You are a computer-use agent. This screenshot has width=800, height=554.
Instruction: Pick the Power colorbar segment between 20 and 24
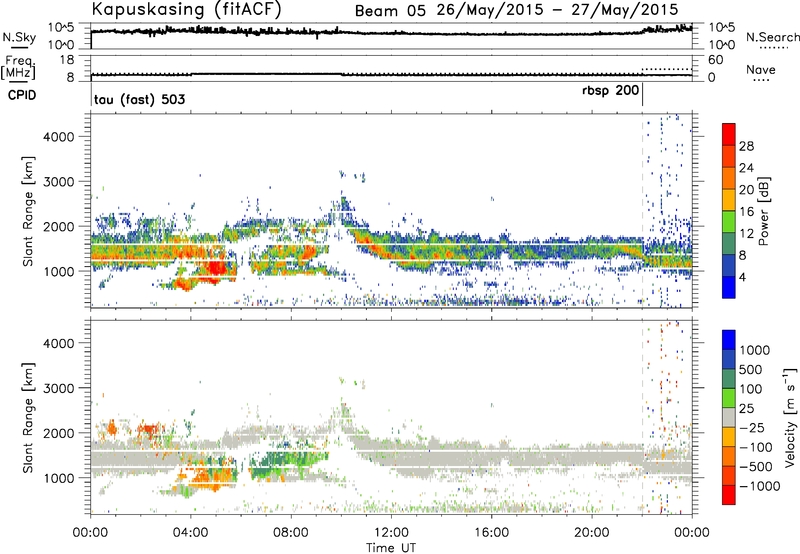pyautogui.click(x=729, y=178)
